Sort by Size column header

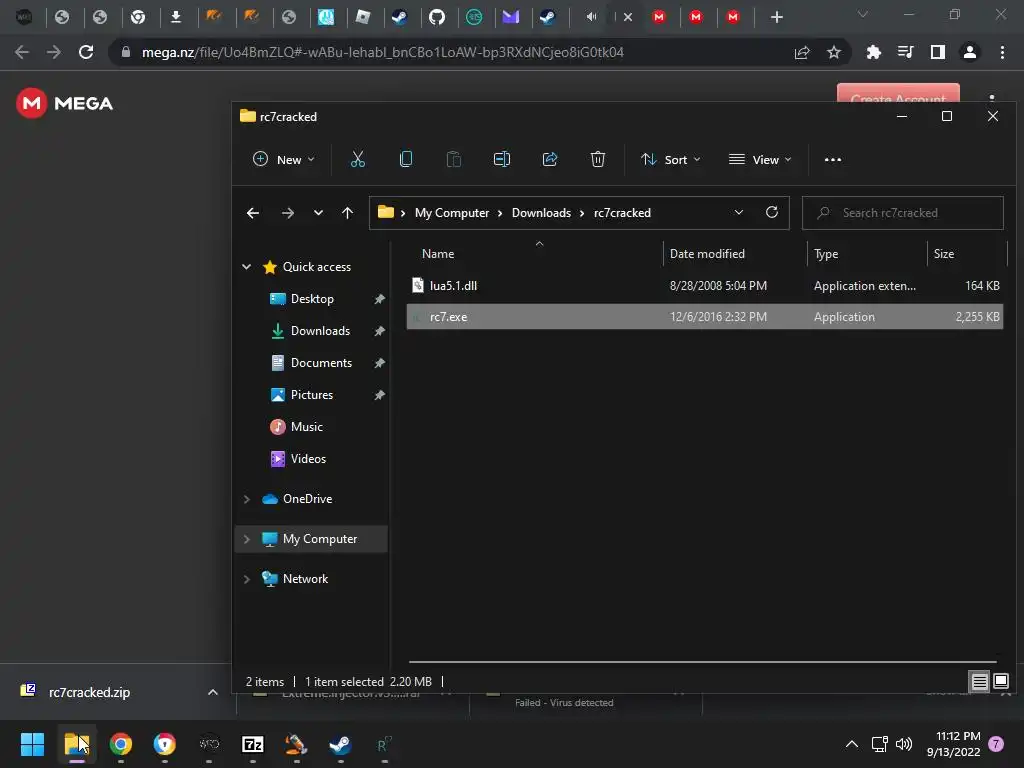click(943, 254)
